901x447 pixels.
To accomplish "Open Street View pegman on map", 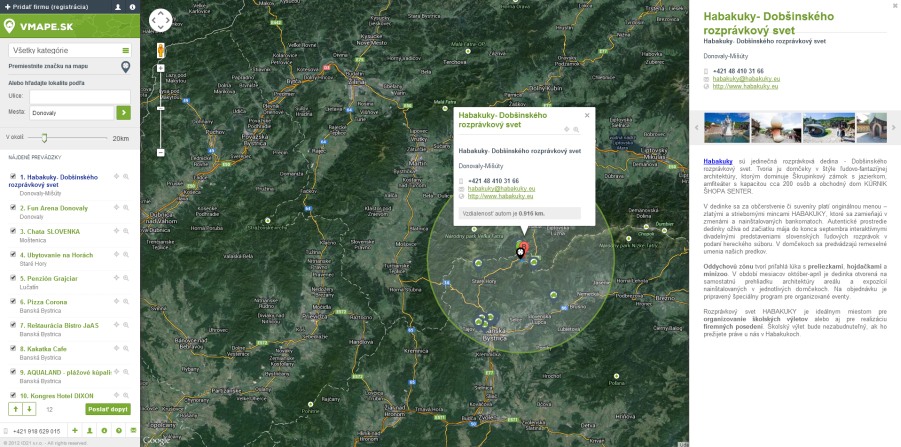I will tap(160, 49).
